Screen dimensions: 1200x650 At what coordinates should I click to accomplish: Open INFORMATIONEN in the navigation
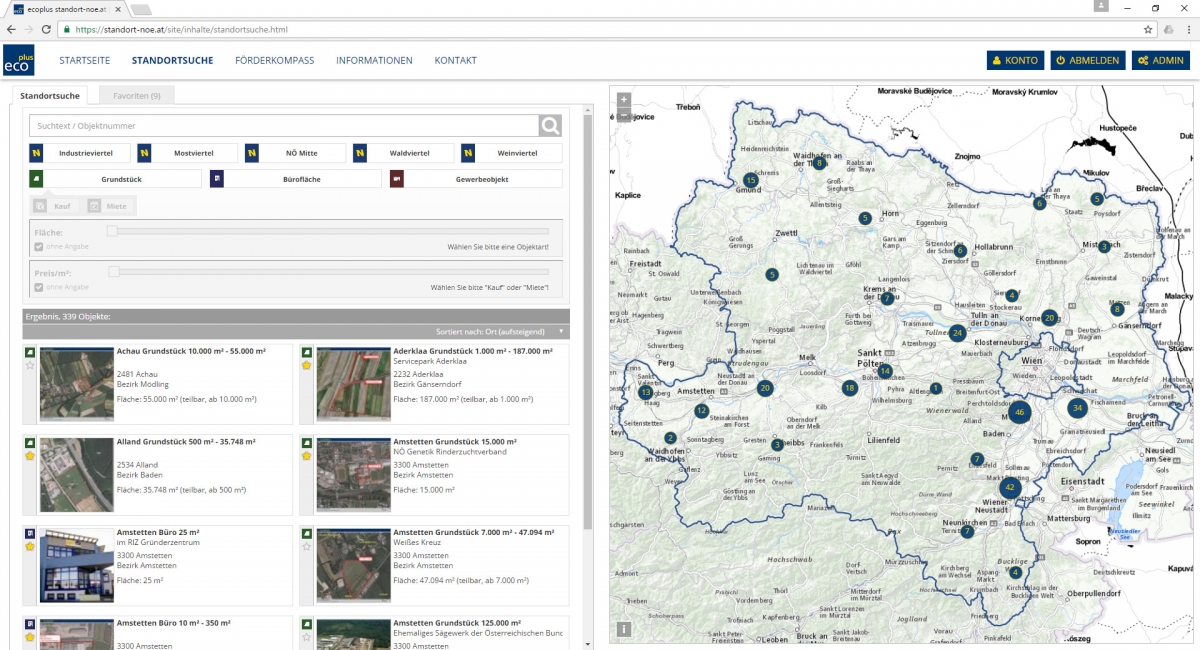[374, 61]
